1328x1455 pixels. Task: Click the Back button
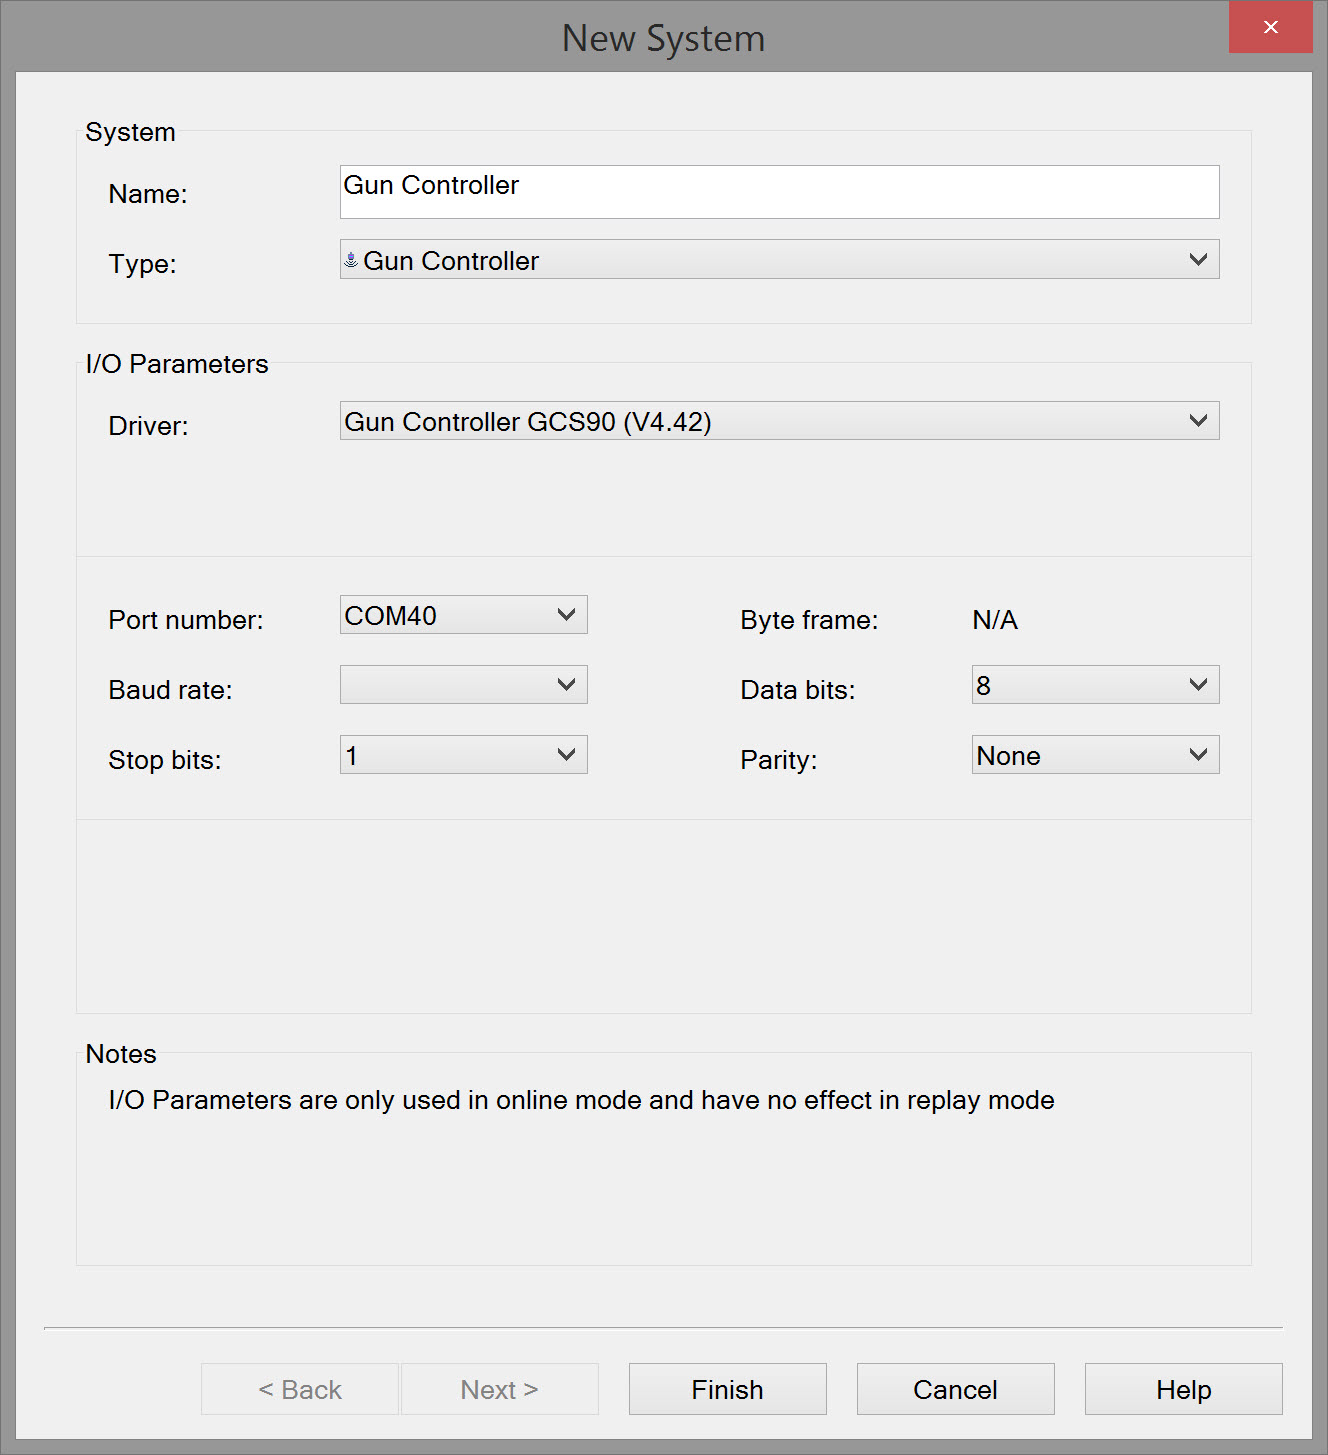(x=300, y=1389)
